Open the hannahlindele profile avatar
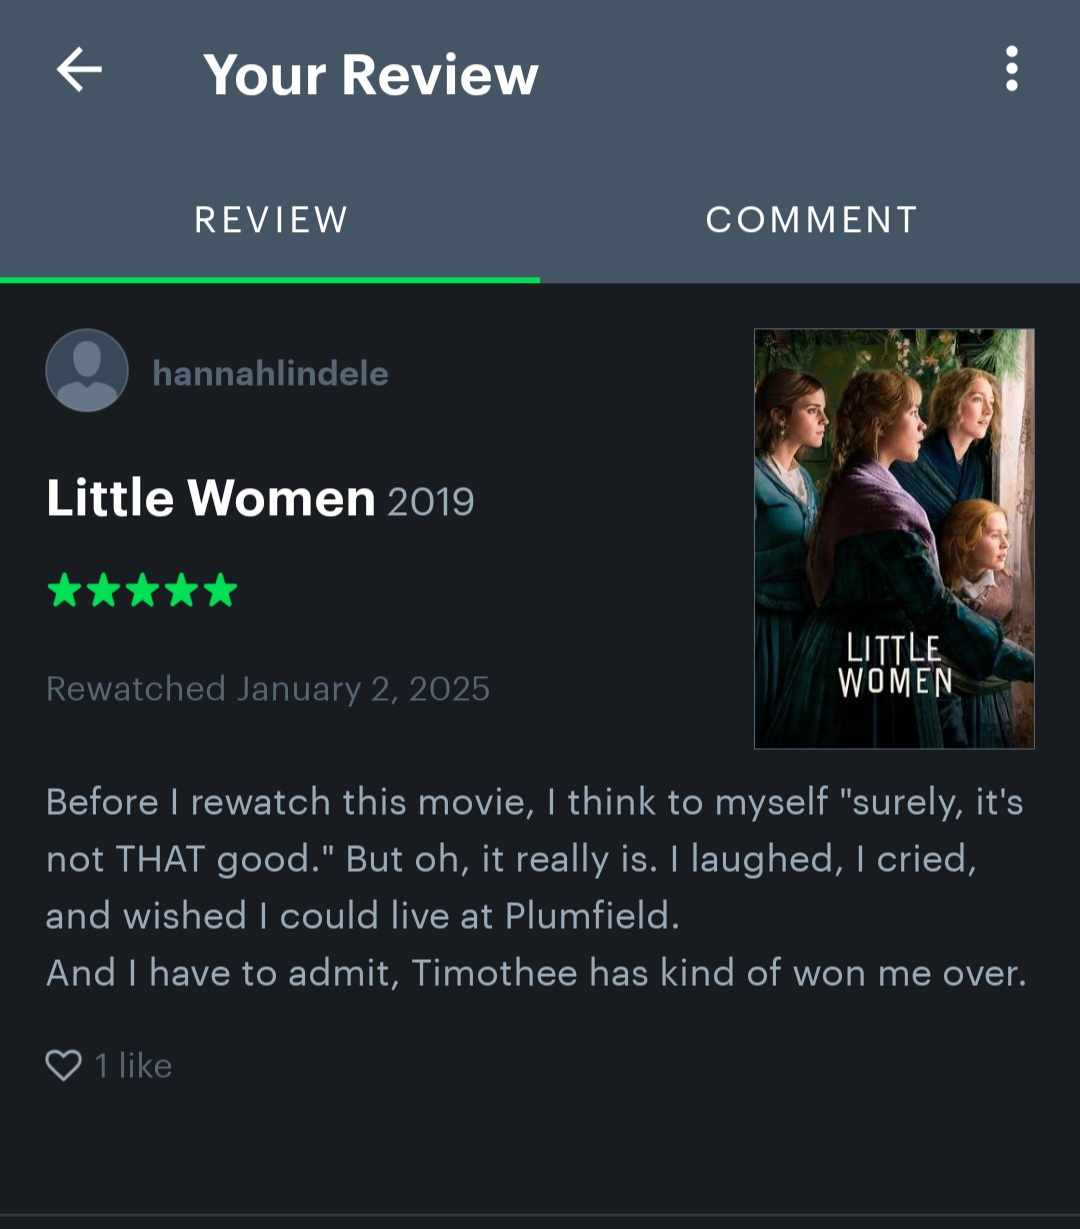1080x1229 pixels. coord(87,370)
